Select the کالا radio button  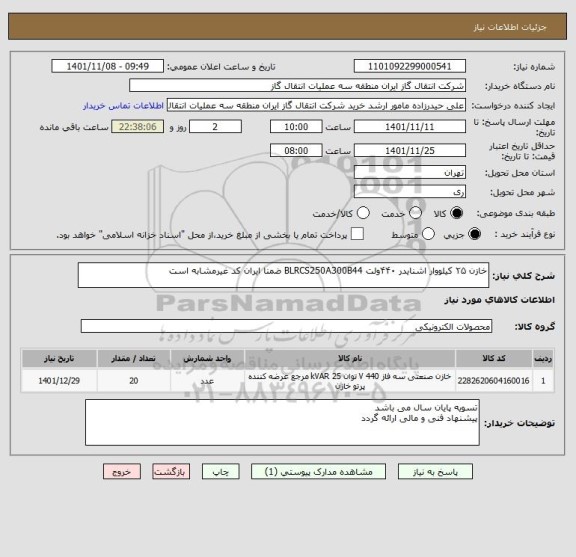457,213
